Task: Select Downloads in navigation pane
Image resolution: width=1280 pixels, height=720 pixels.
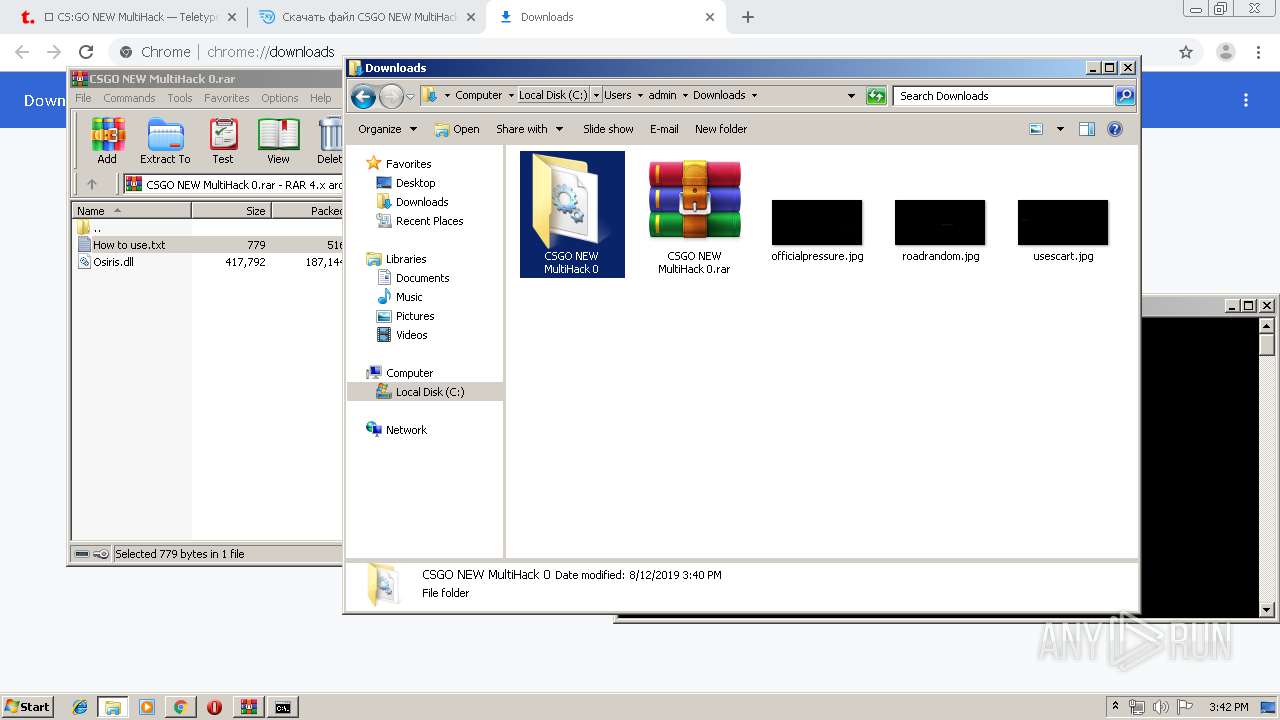Action: tap(412, 202)
